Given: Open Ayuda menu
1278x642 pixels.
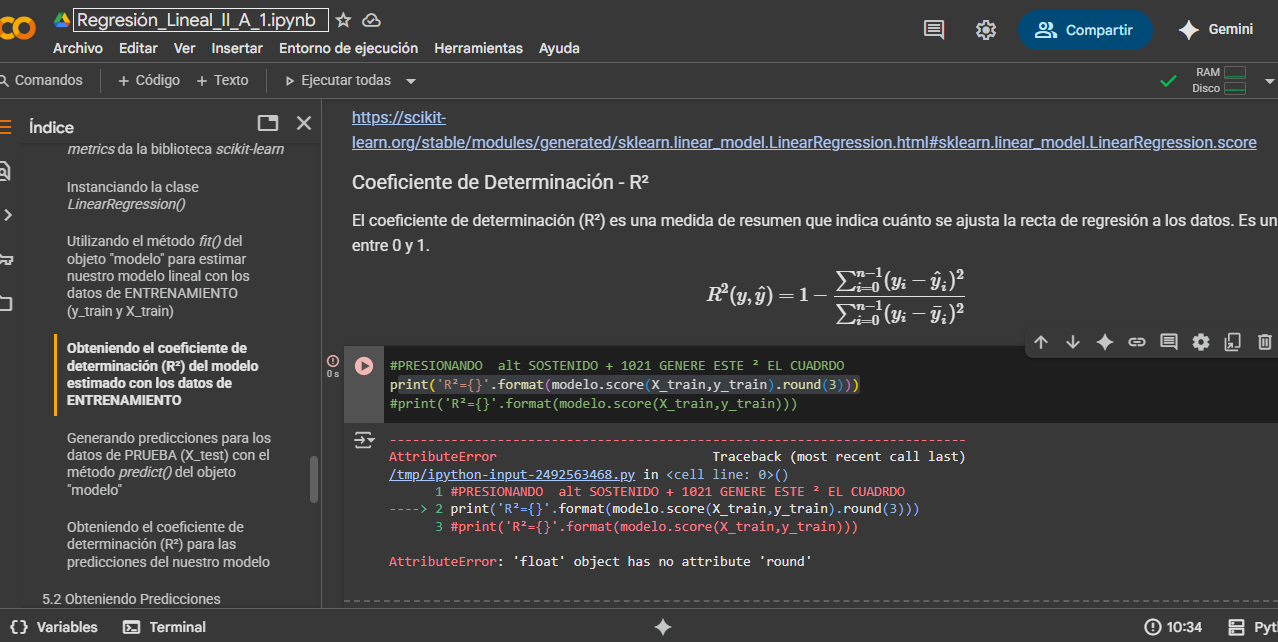Looking at the screenshot, I should tap(559, 48).
